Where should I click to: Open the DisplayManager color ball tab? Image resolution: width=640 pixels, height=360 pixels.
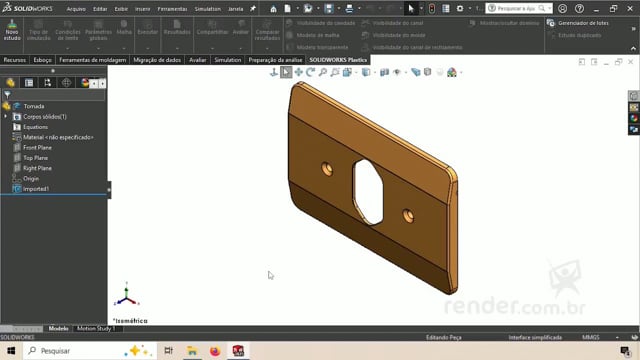tap(84, 83)
